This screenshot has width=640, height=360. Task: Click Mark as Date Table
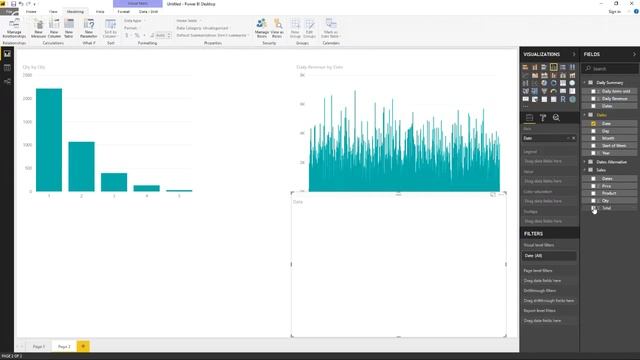point(331,28)
